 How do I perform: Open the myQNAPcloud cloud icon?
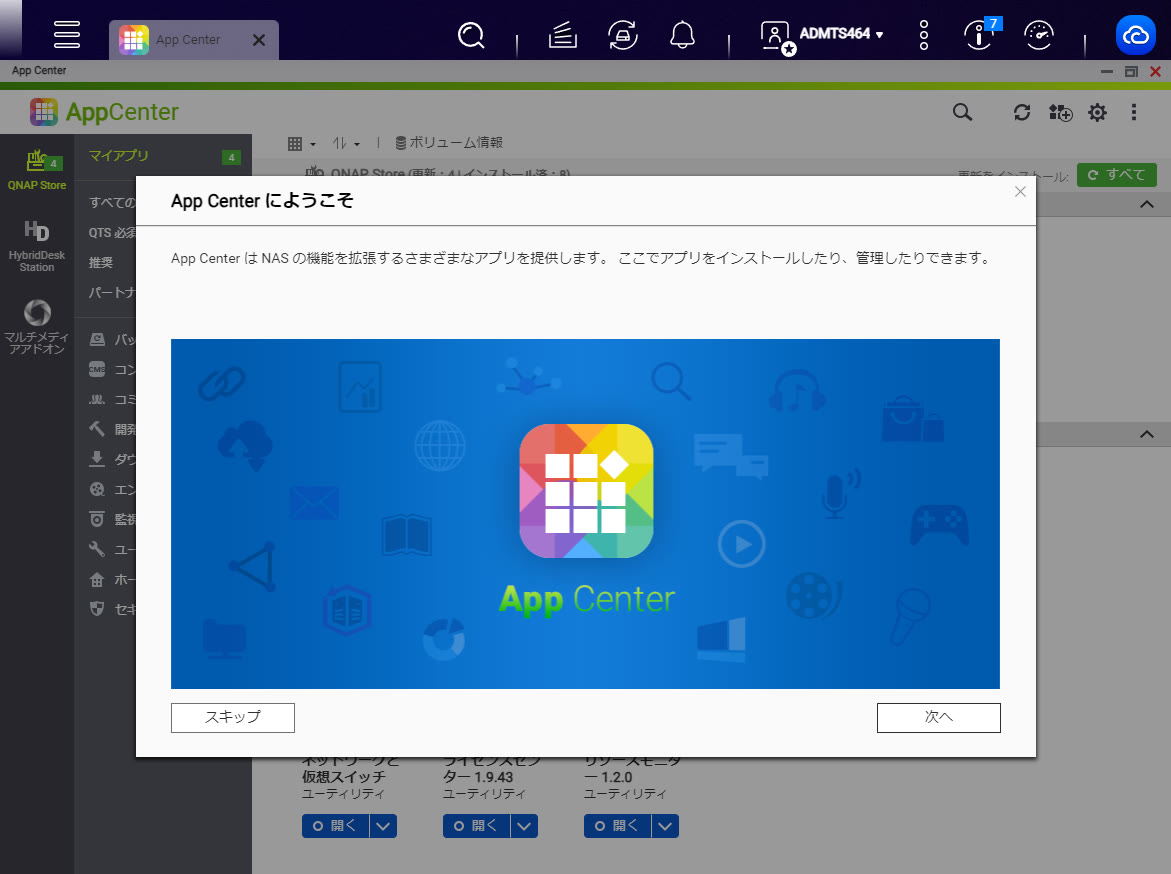tap(1135, 34)
